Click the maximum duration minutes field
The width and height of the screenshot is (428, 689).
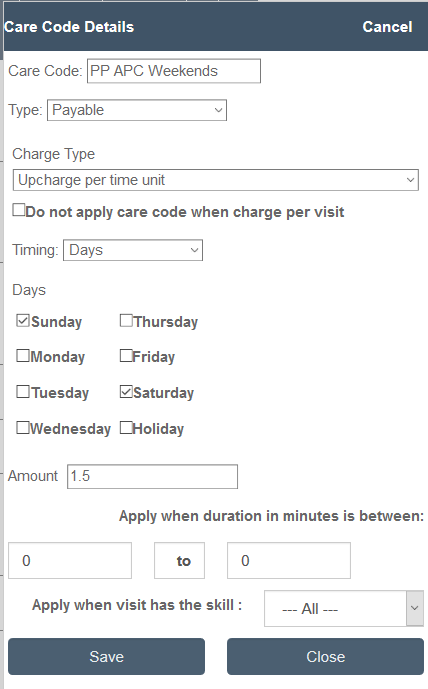point(289,560)
